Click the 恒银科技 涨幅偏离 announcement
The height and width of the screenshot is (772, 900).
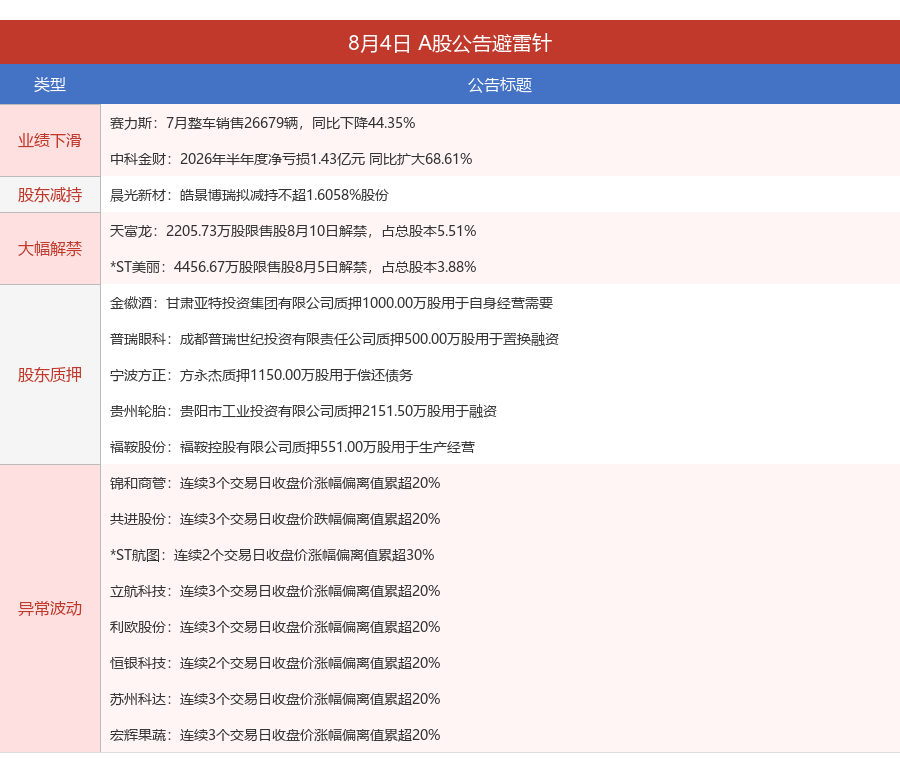[275, 663]
